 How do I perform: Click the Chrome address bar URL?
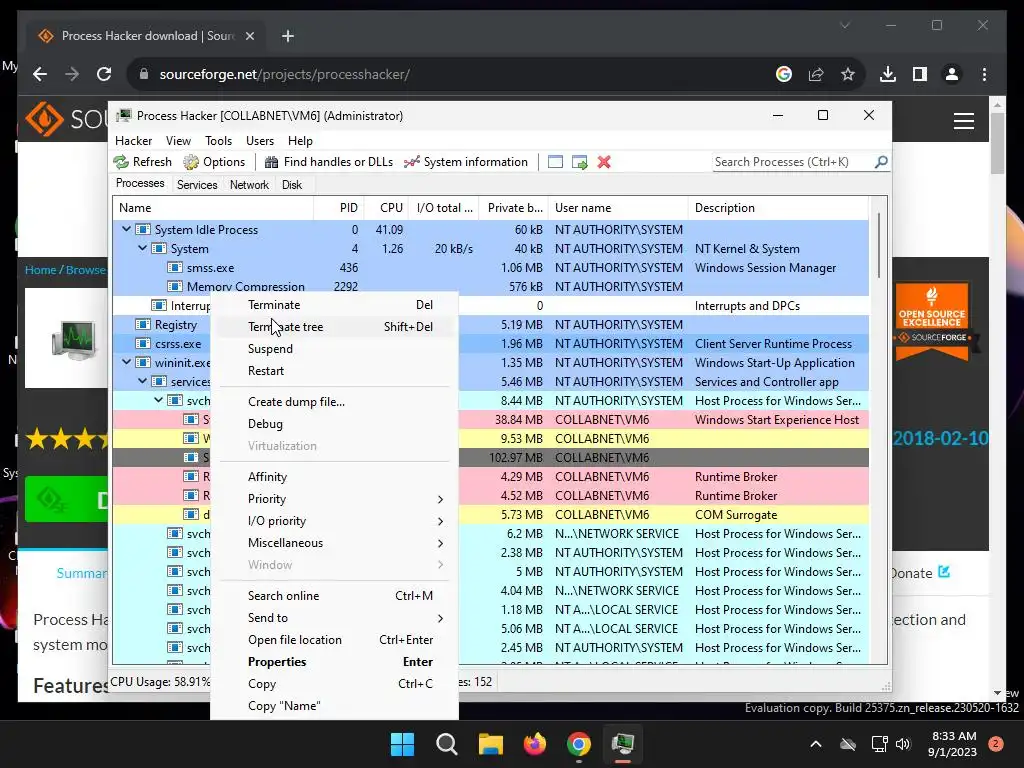[x=285, y=74]
